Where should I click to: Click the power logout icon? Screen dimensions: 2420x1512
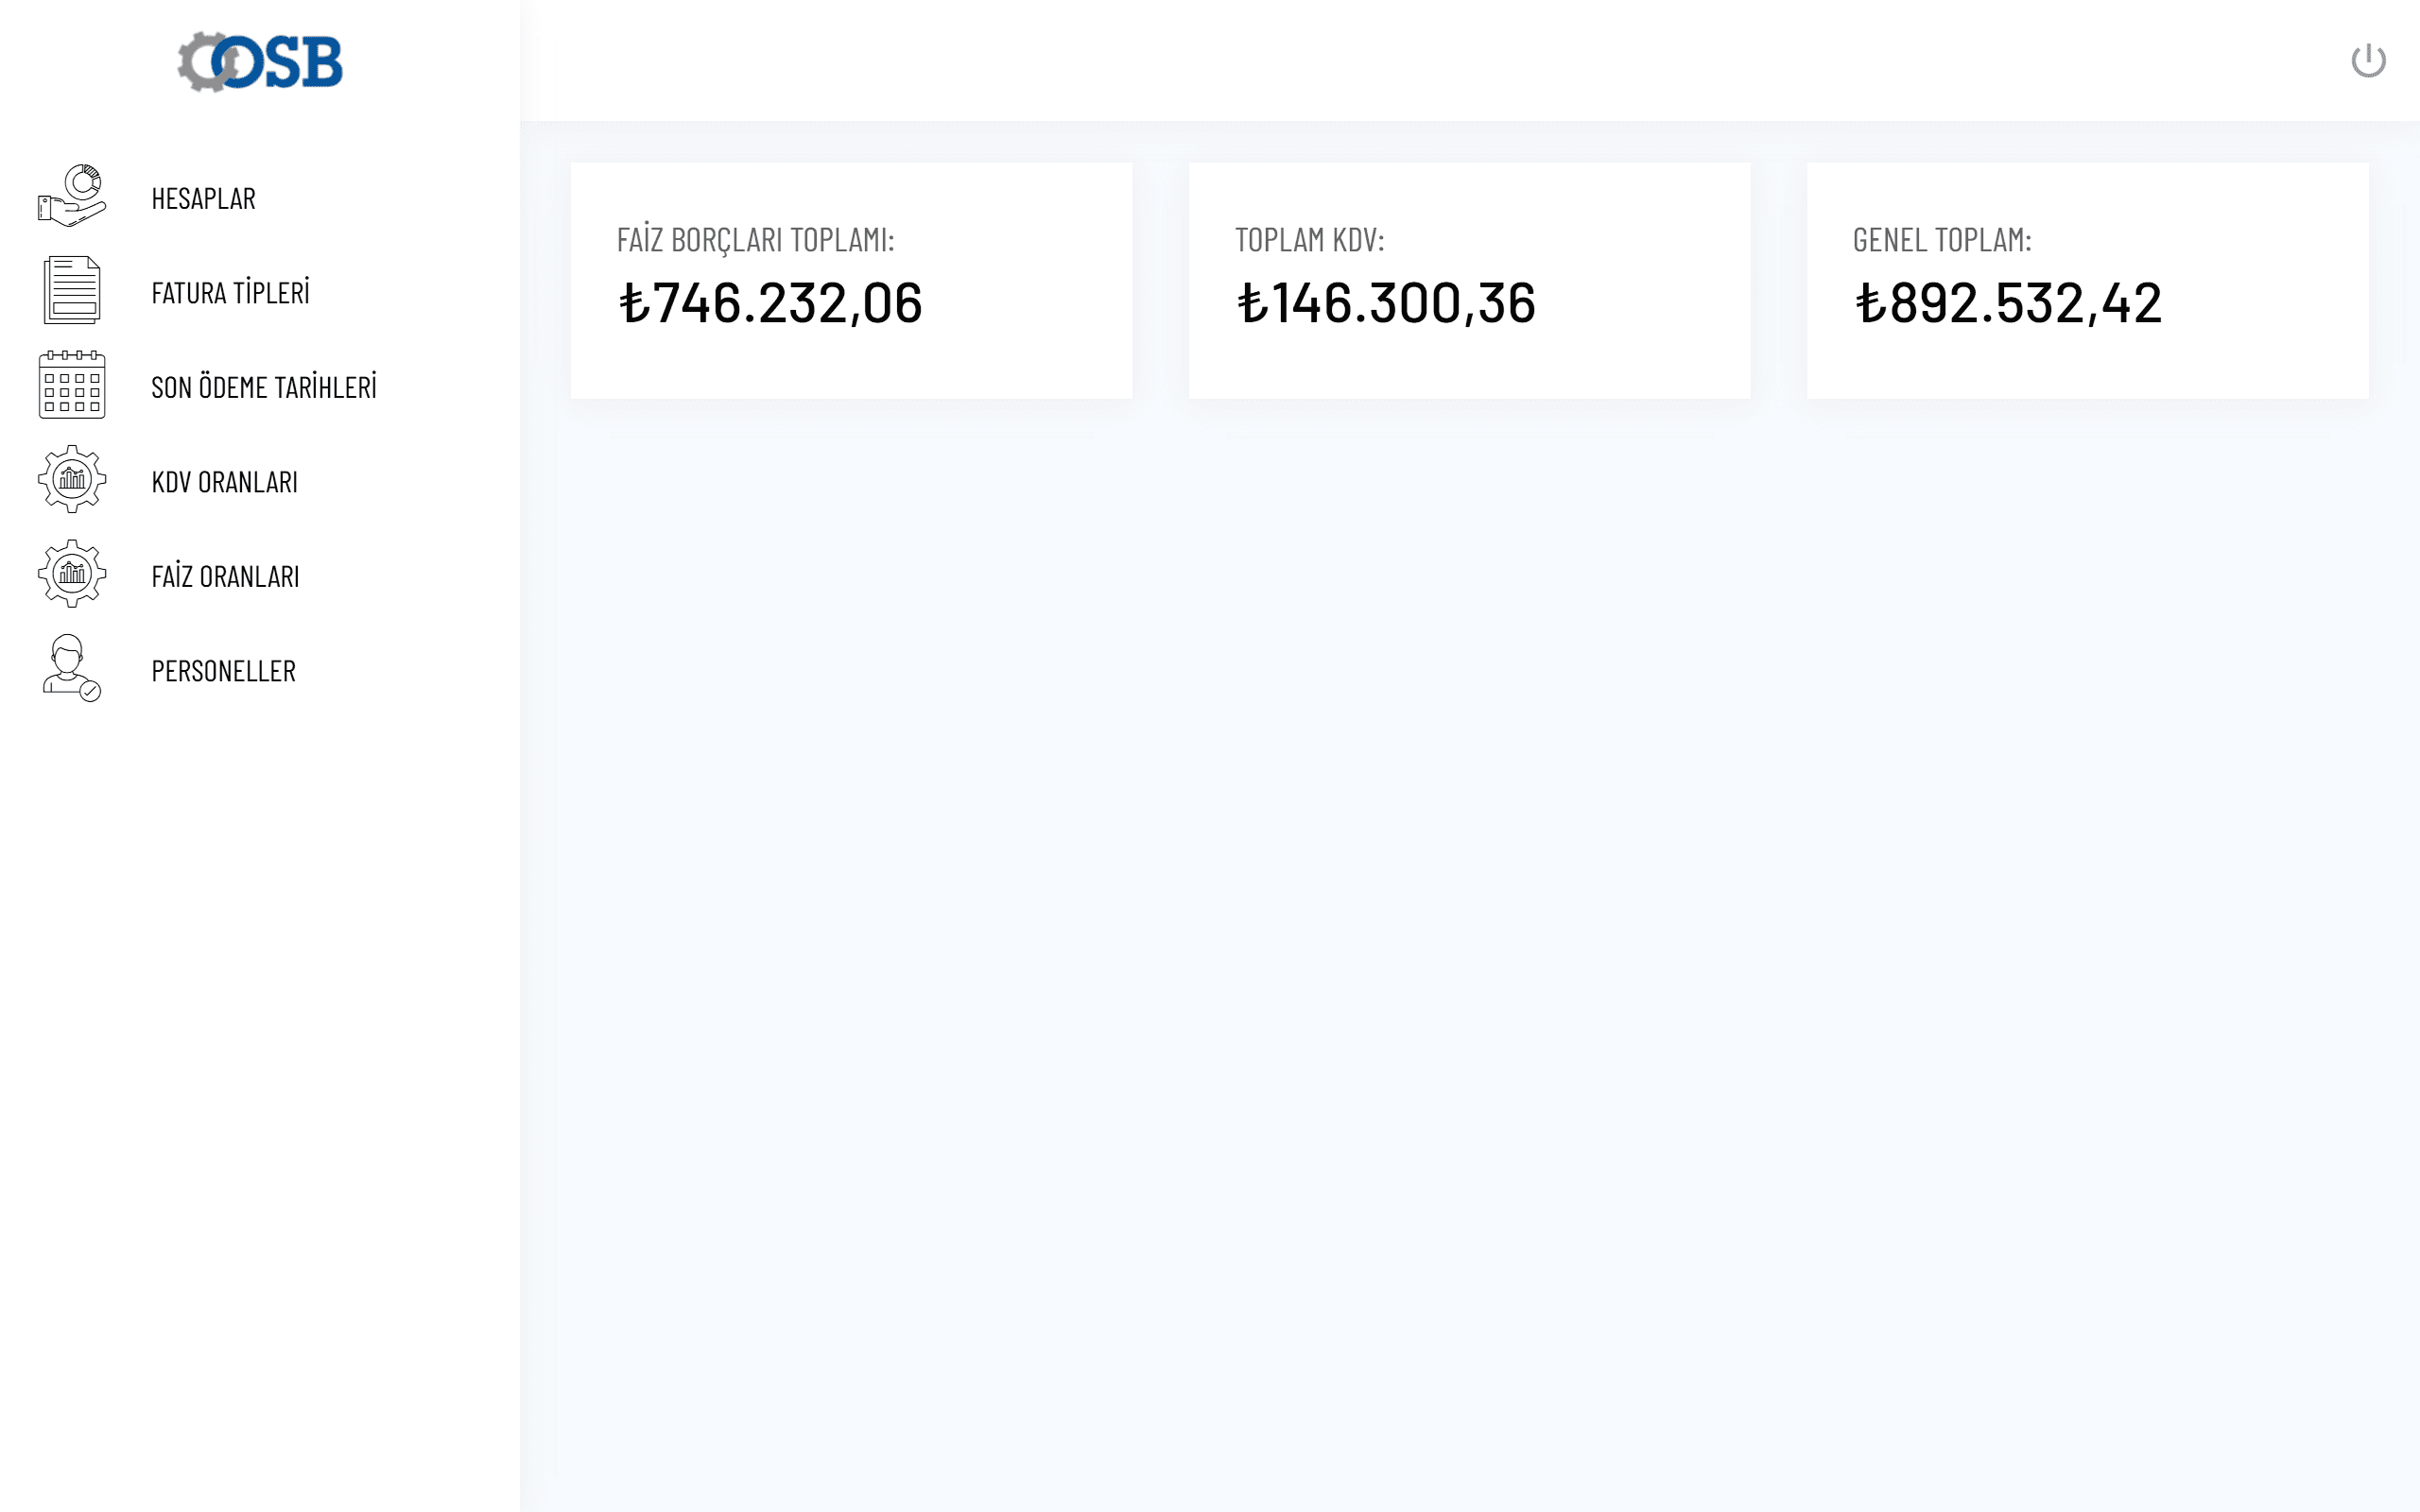2367,61
